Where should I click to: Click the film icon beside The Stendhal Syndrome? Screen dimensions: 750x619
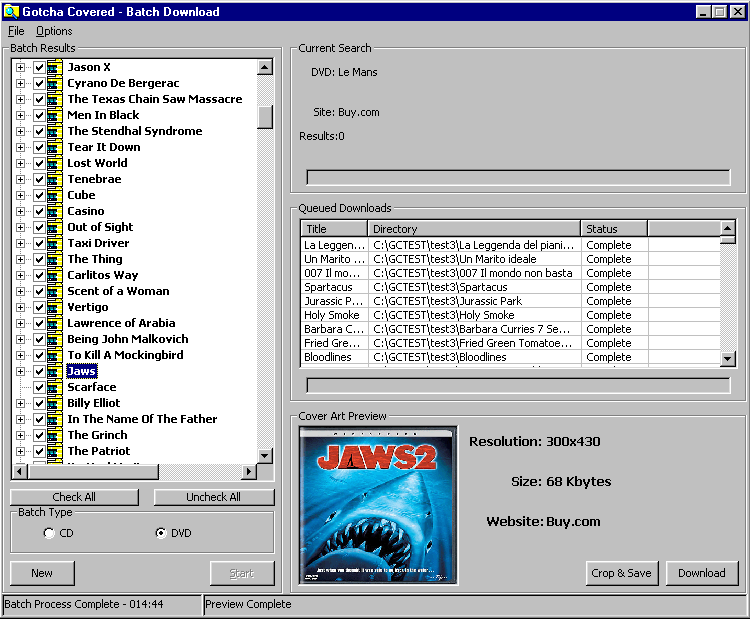(55, 131)
